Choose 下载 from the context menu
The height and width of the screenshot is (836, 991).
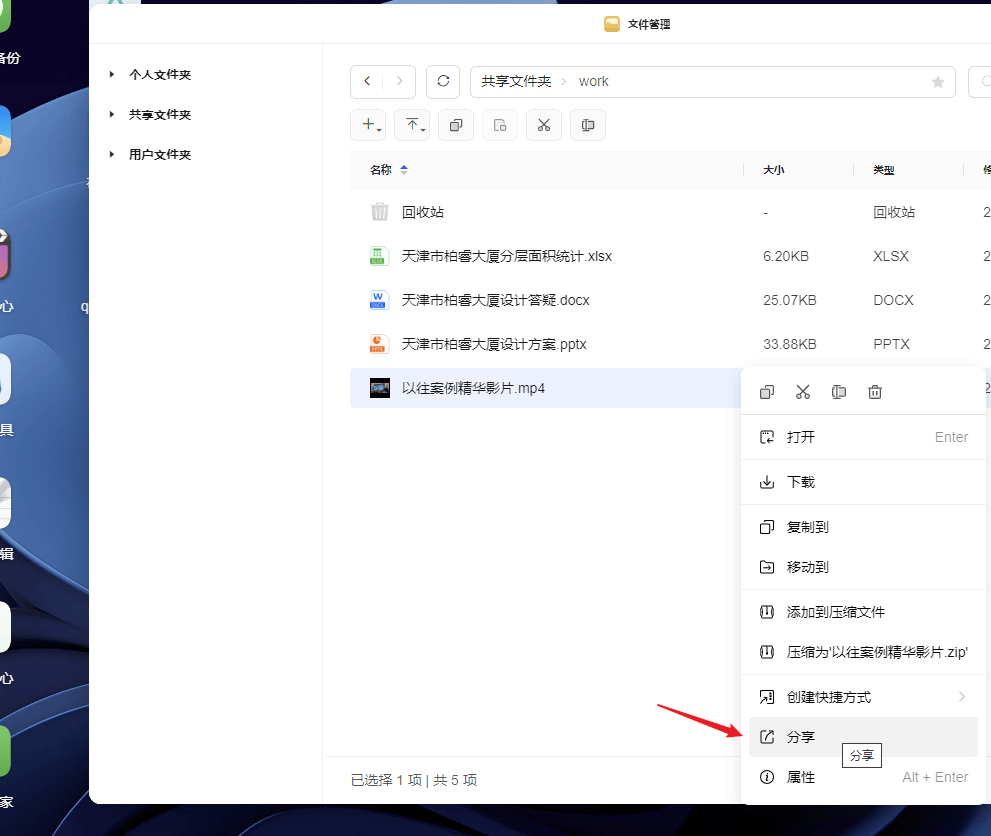(x=800, y=481)
